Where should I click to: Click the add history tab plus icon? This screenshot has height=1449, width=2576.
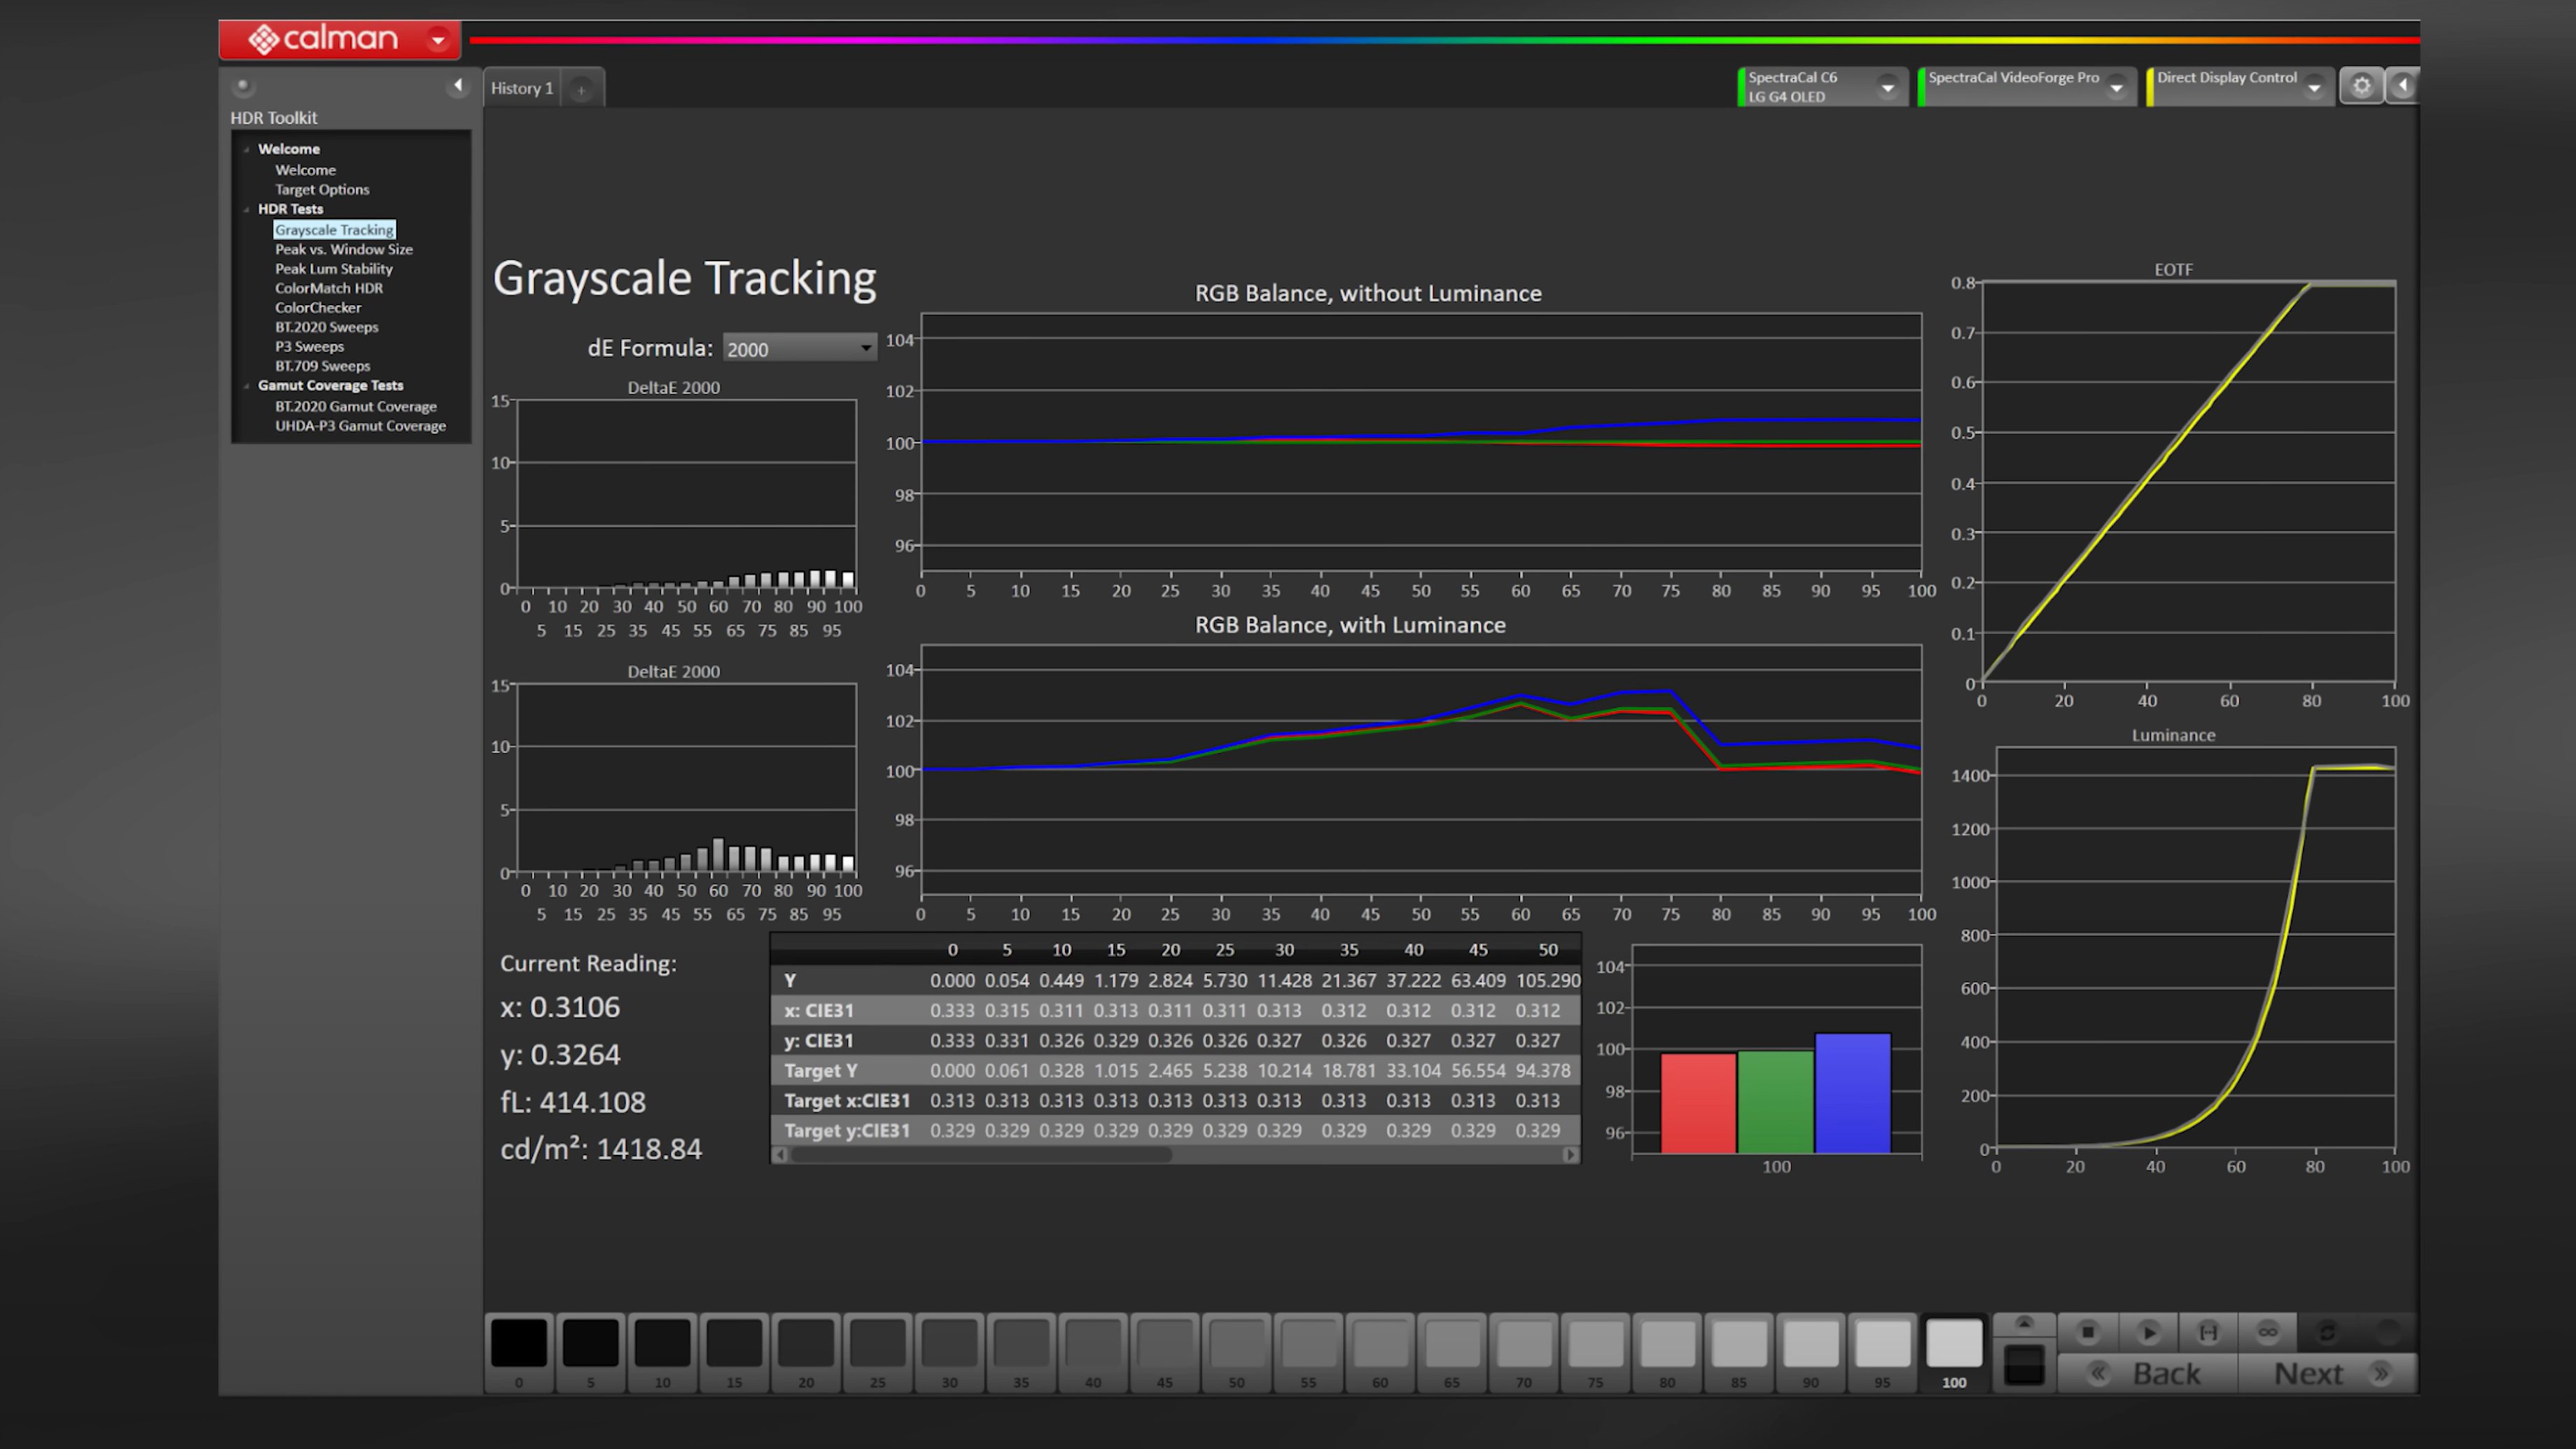coord(581,89)
